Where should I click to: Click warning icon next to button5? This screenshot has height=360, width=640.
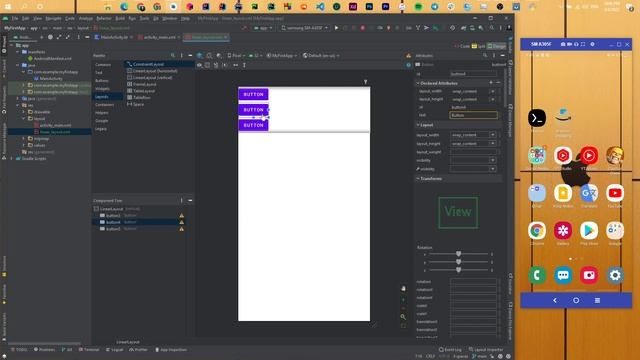click(x=182, y=229)
